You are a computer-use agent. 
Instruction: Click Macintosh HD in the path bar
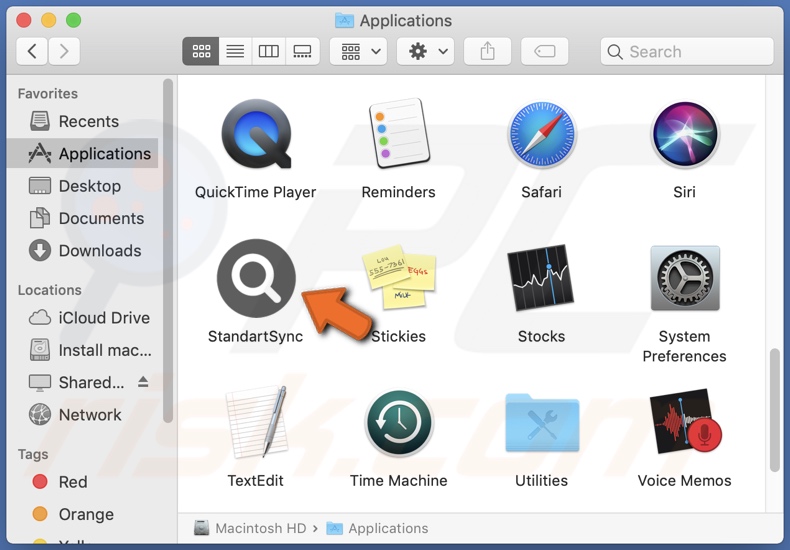[x=250, y=528]
